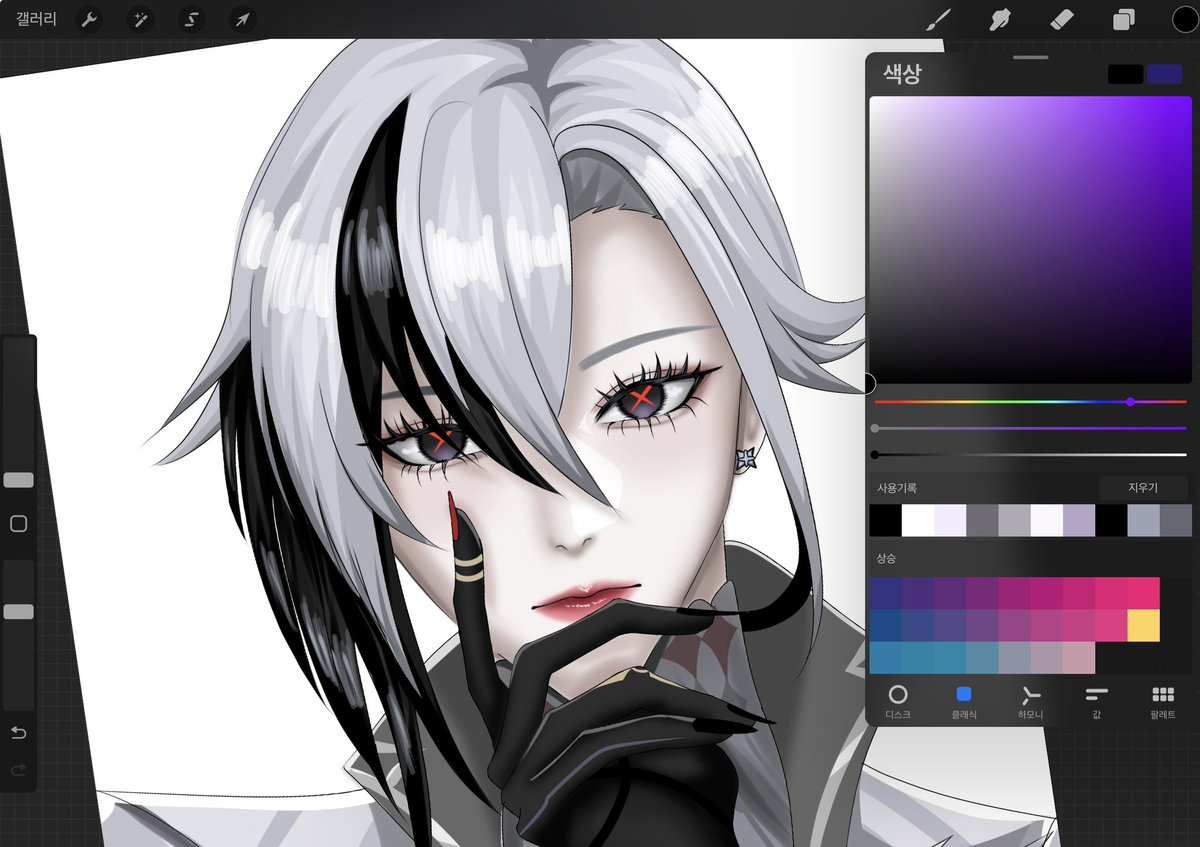Open the 팔레트 palettes tab
1200x847 pixels.
coord(1162,702)
